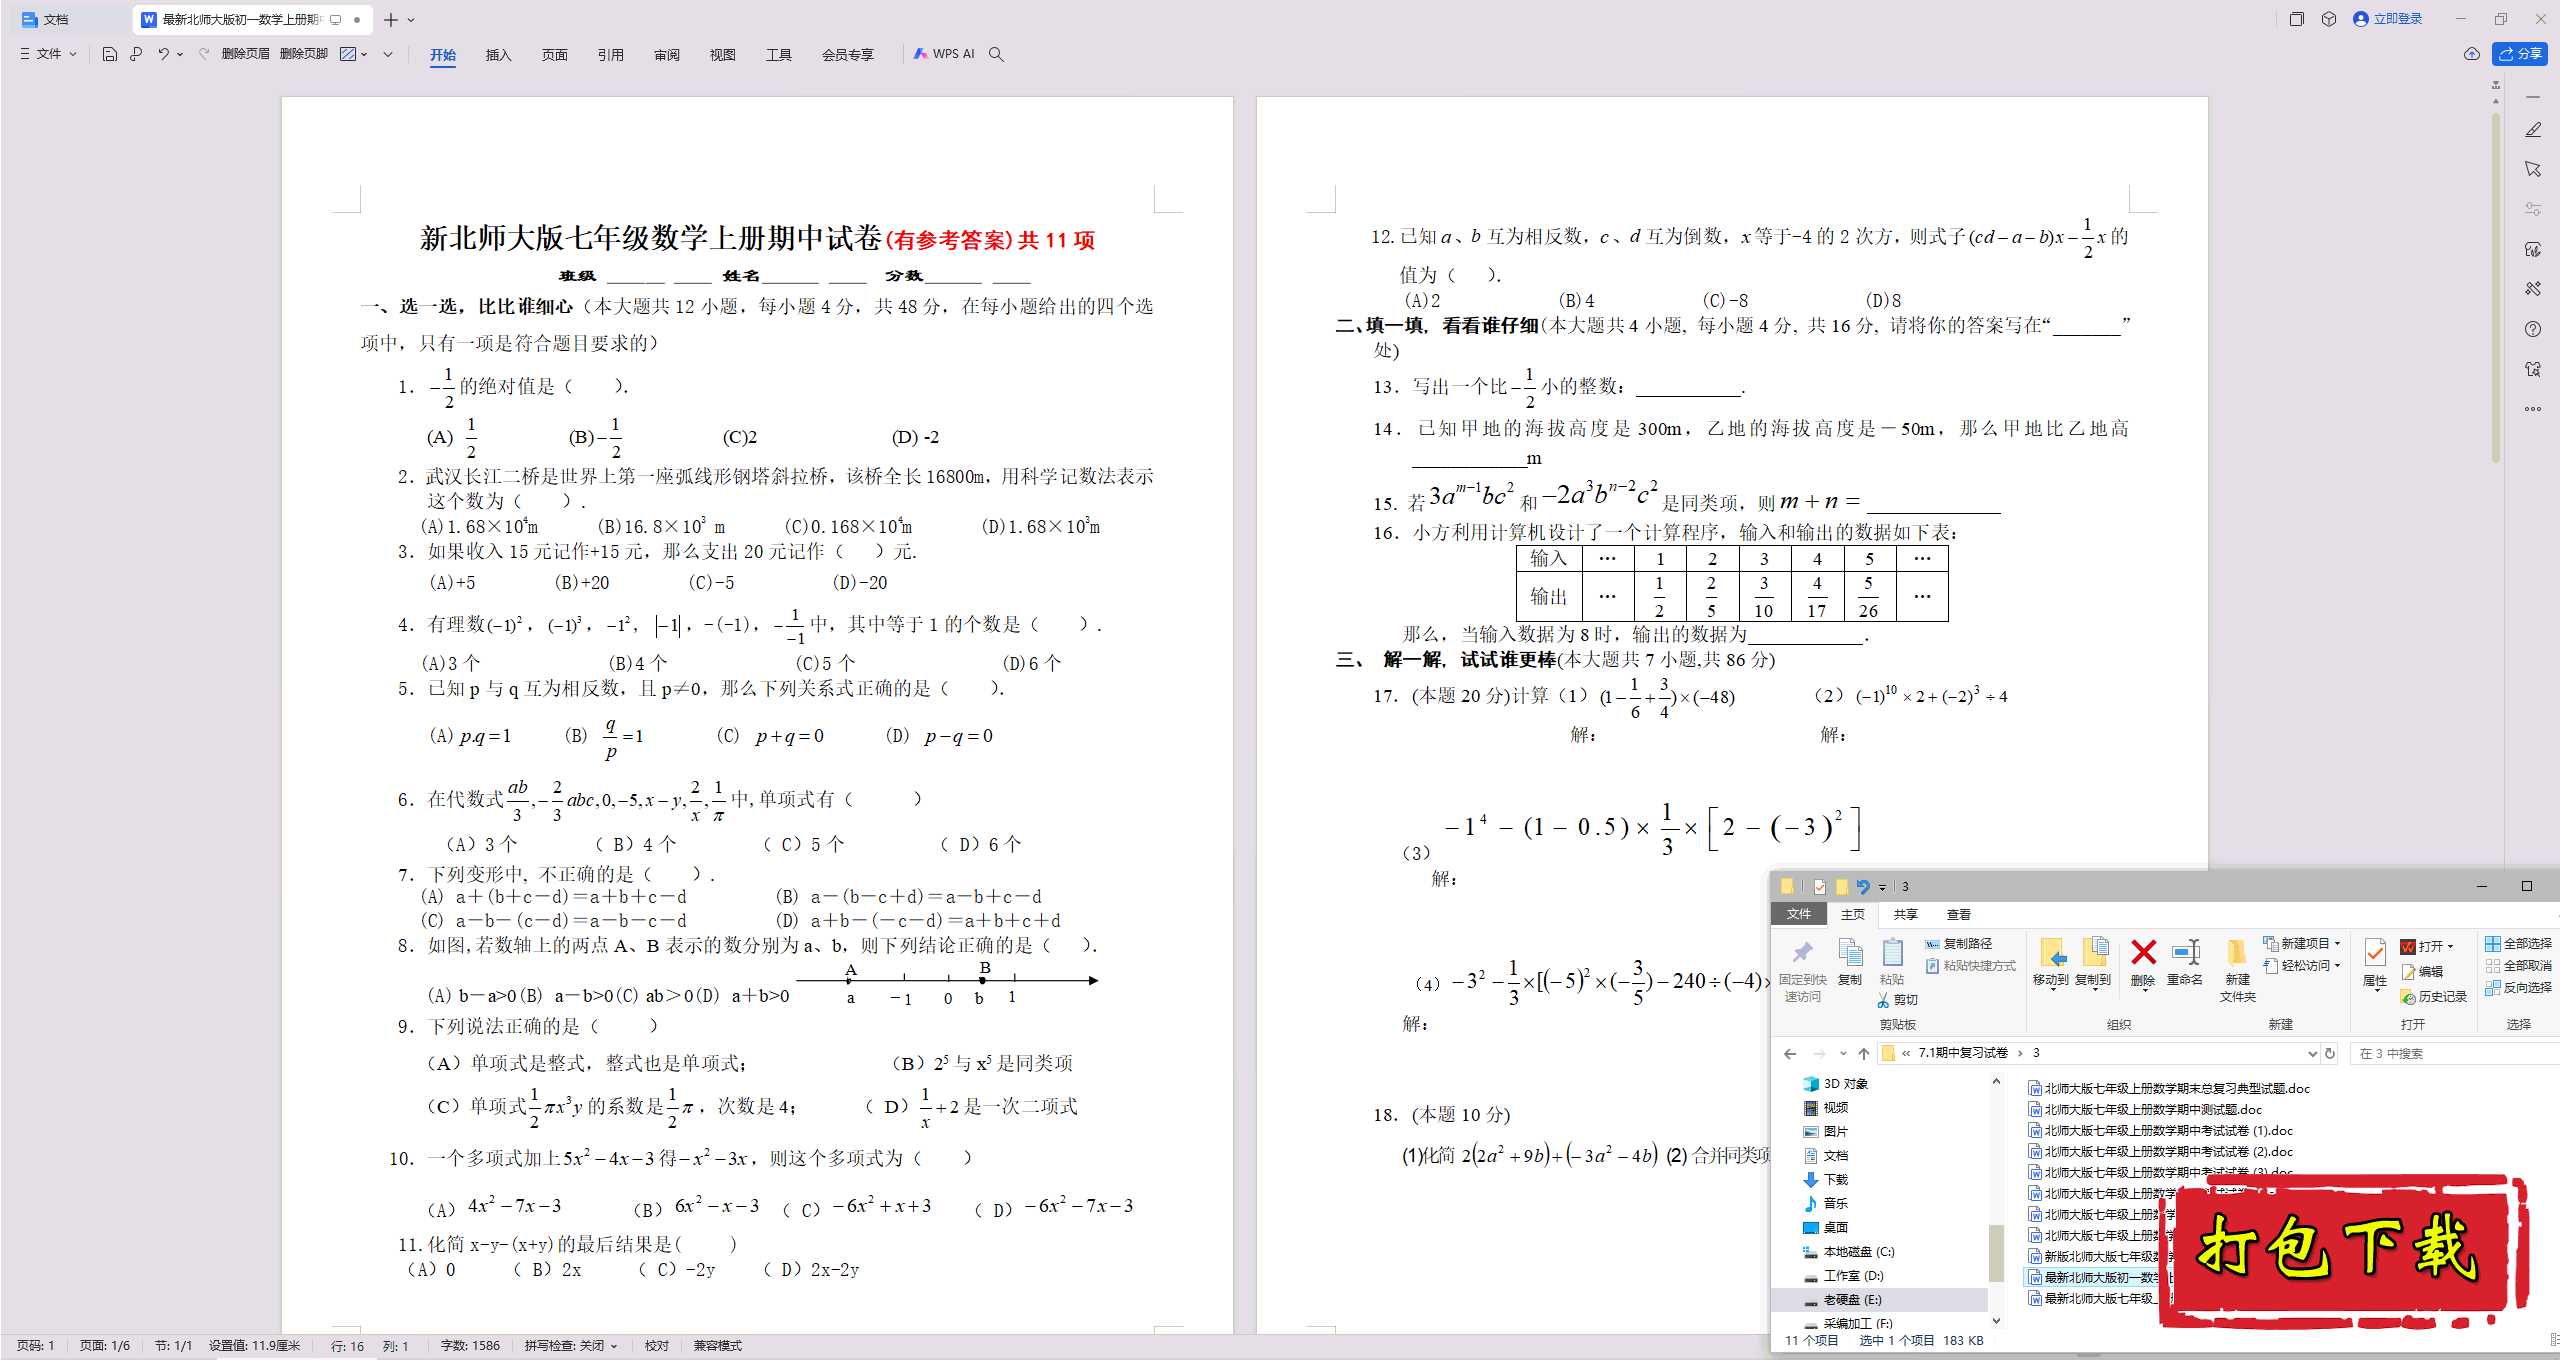The image size is (2560, 1360).
Task: Click Rename icon in Explorer ribbon
Action: click(x=2185, y=963)
